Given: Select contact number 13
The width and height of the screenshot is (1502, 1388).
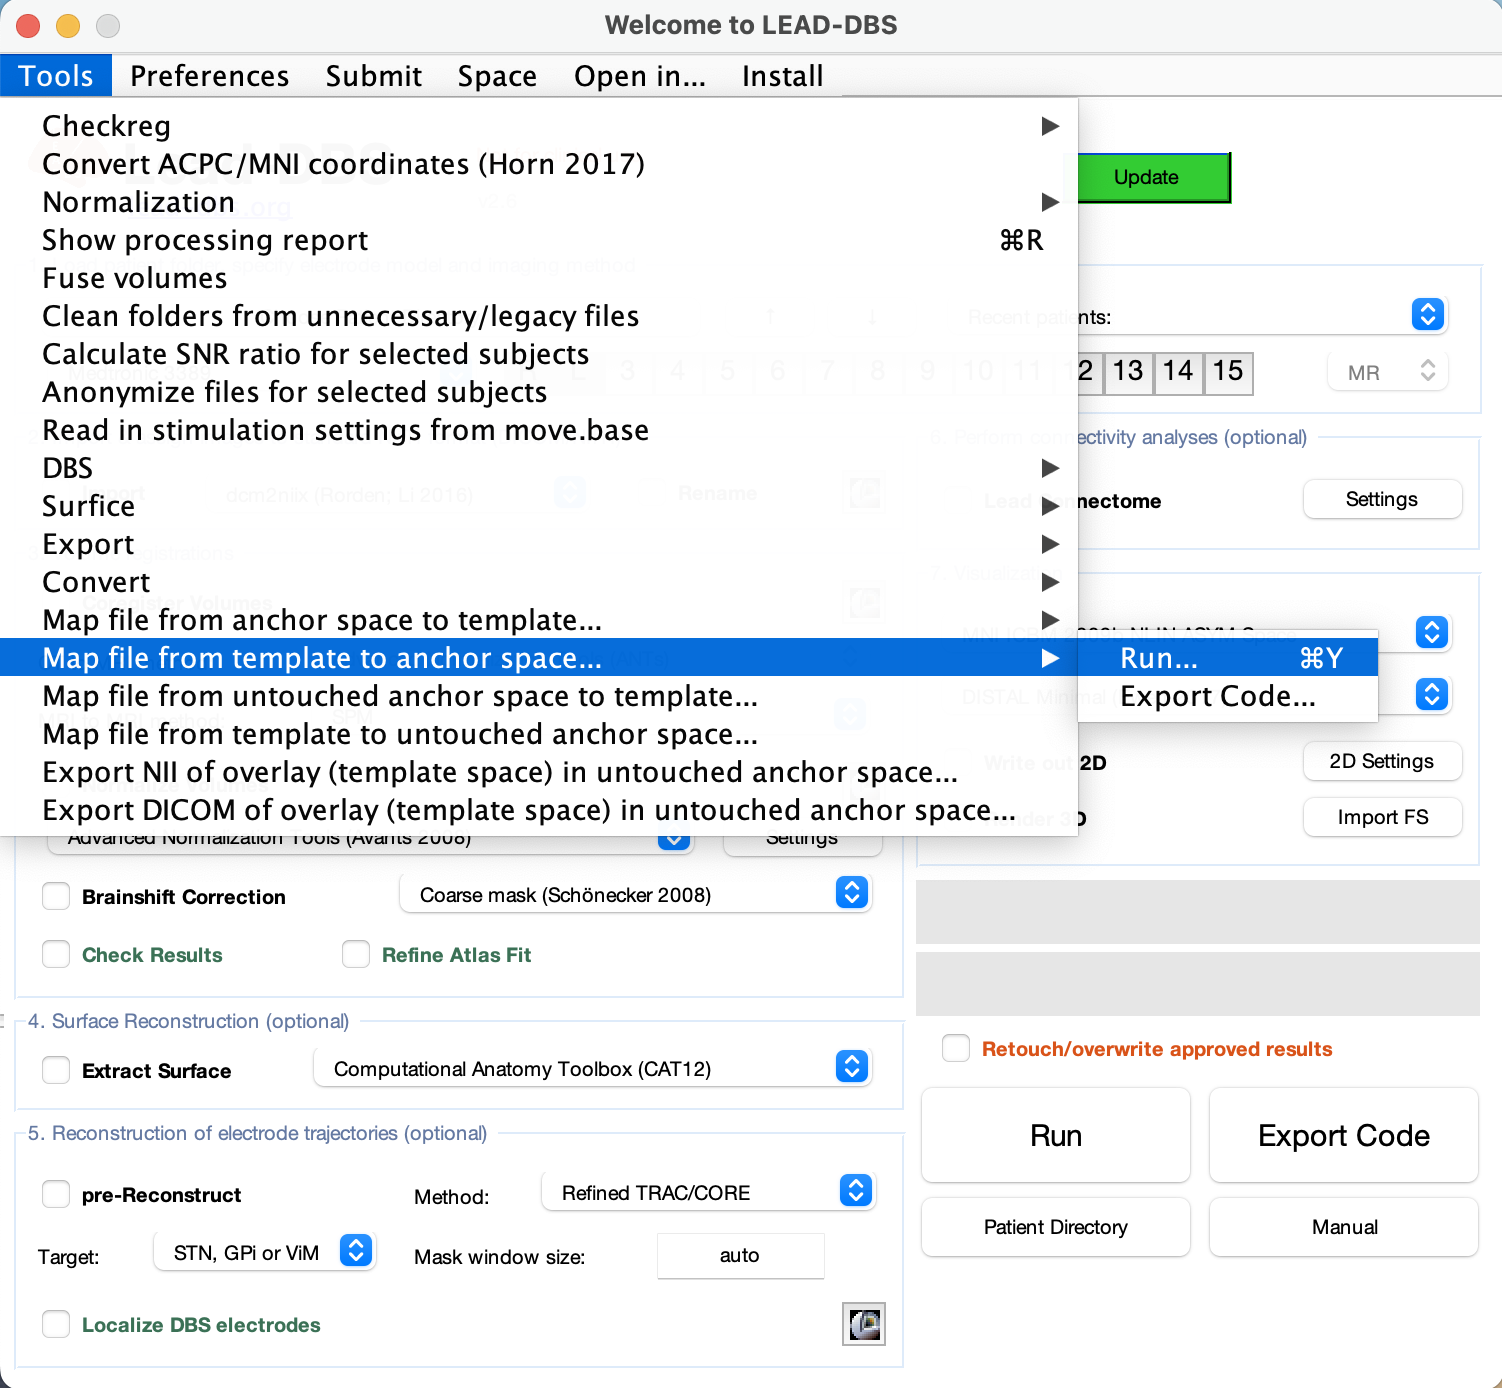Looking at the screenshot, I should [1128, 372].
